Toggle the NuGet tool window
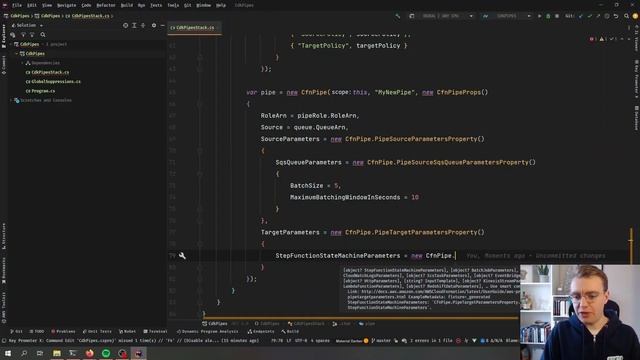 pyautogui.click(x=128, y=331)
